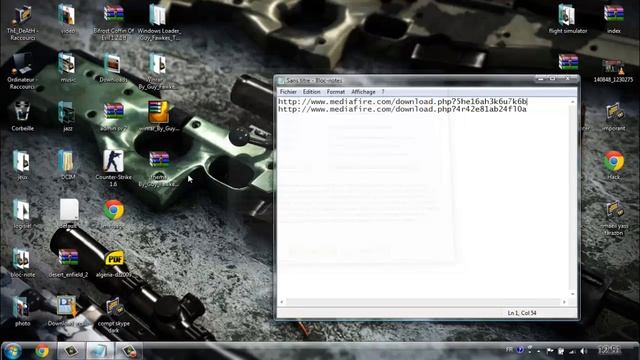Select the Counter-Strike 1.6 icon
Screen dimensions: 640x360
click(113, 168)
